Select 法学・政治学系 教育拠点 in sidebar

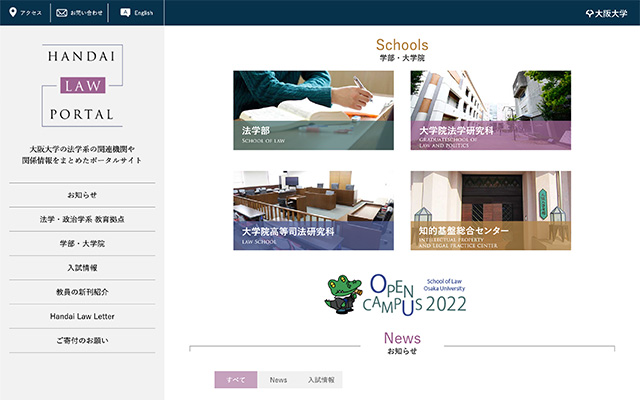pyautogui.click(x=82, y=219)
